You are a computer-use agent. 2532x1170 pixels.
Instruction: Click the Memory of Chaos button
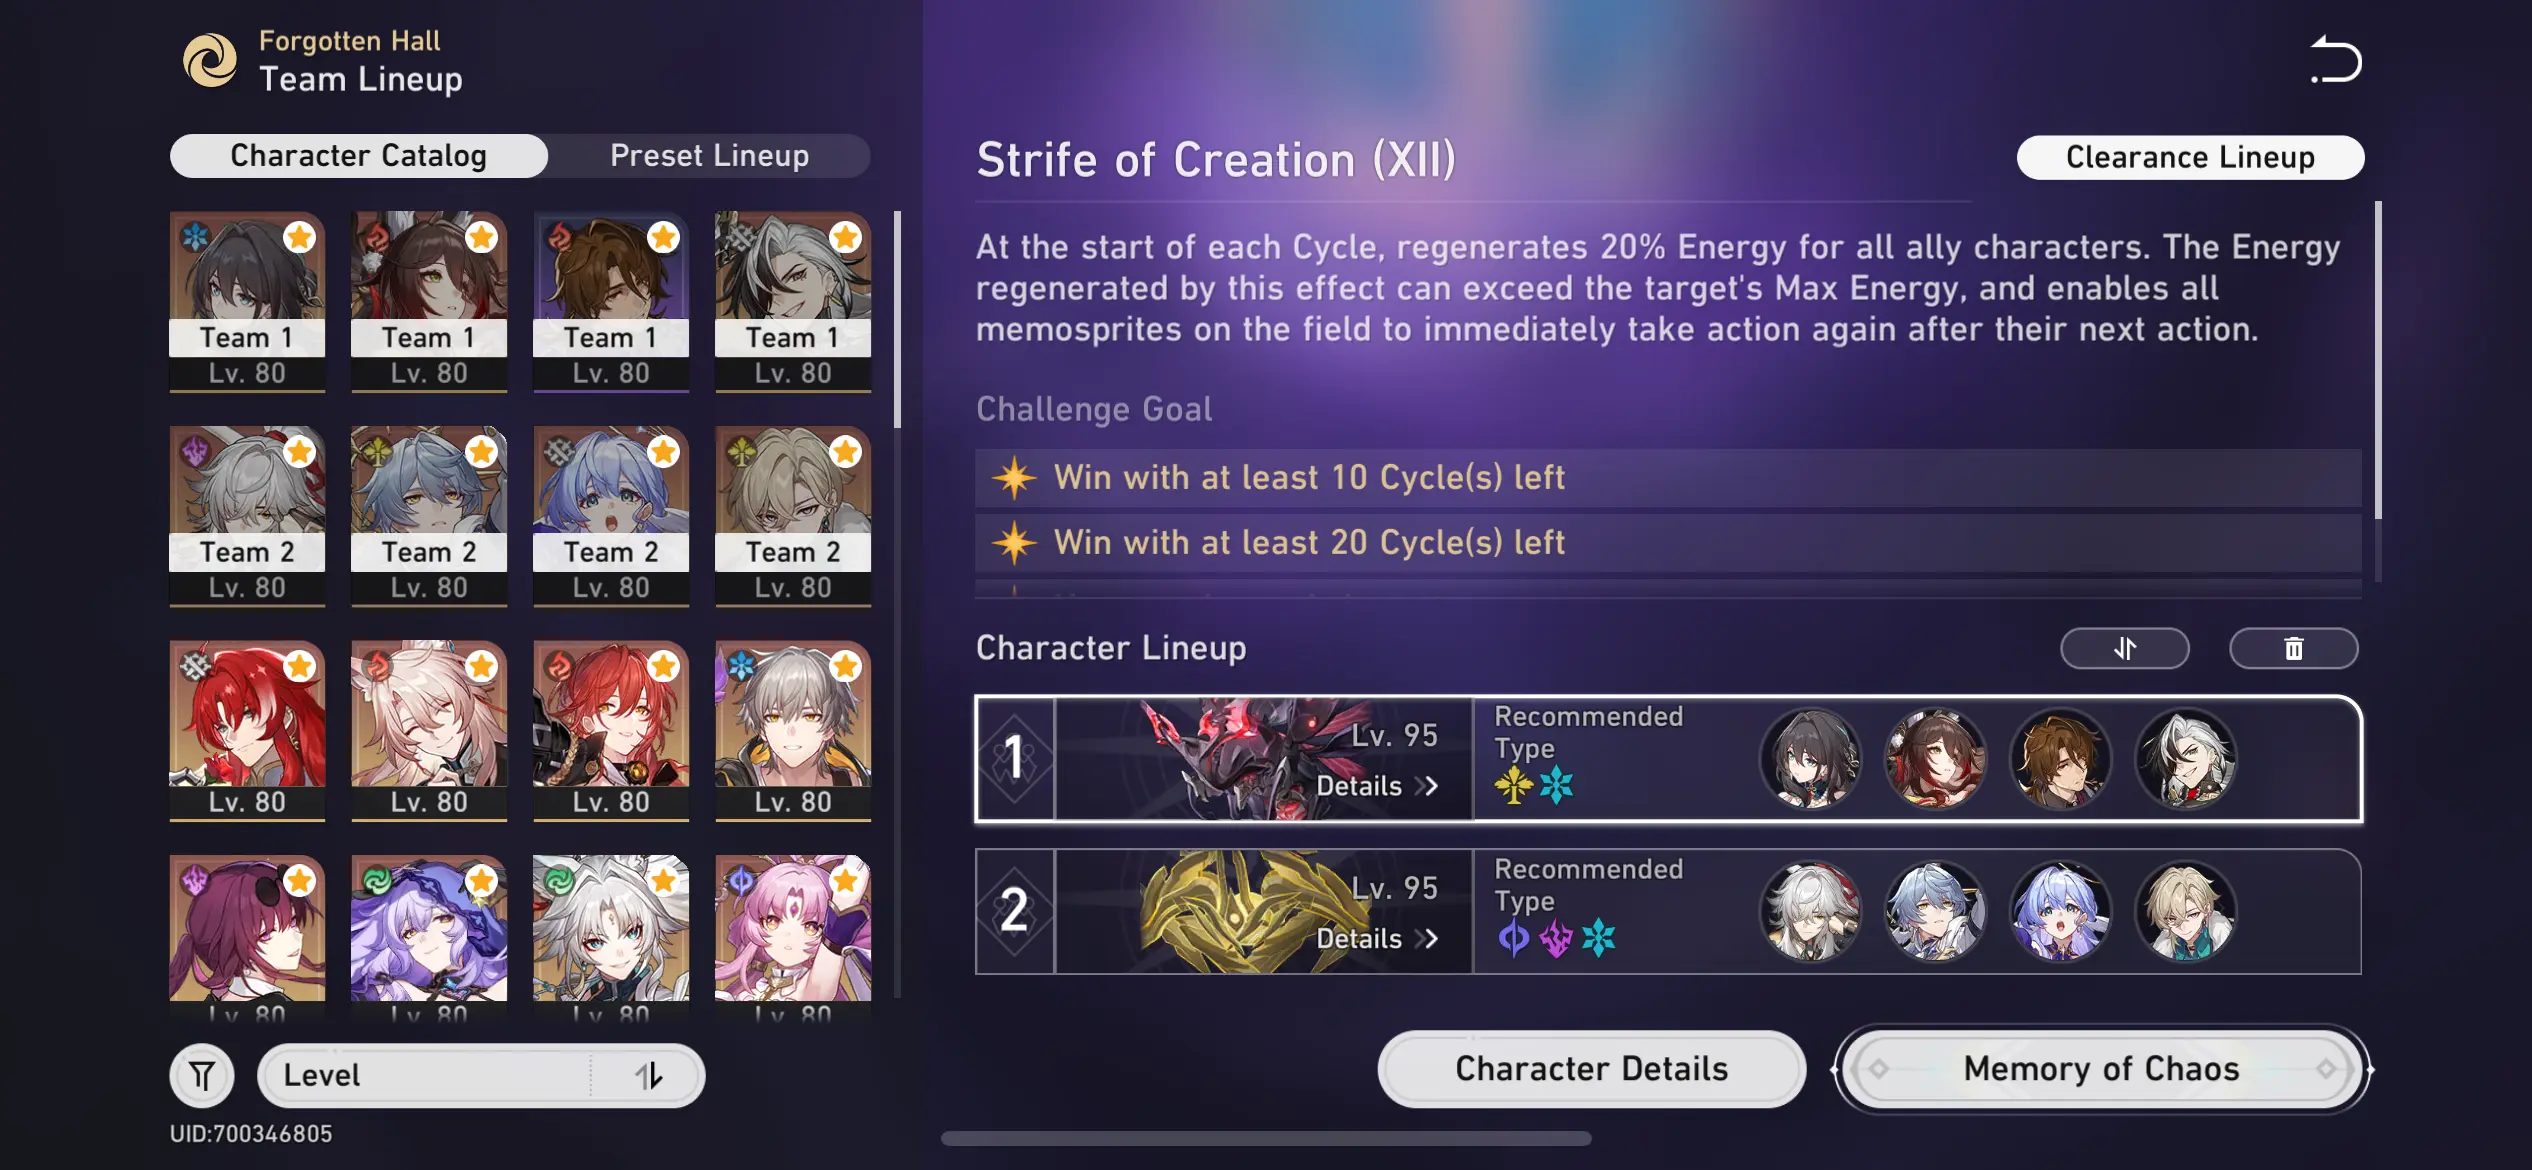click(x=2102, y=1069)
